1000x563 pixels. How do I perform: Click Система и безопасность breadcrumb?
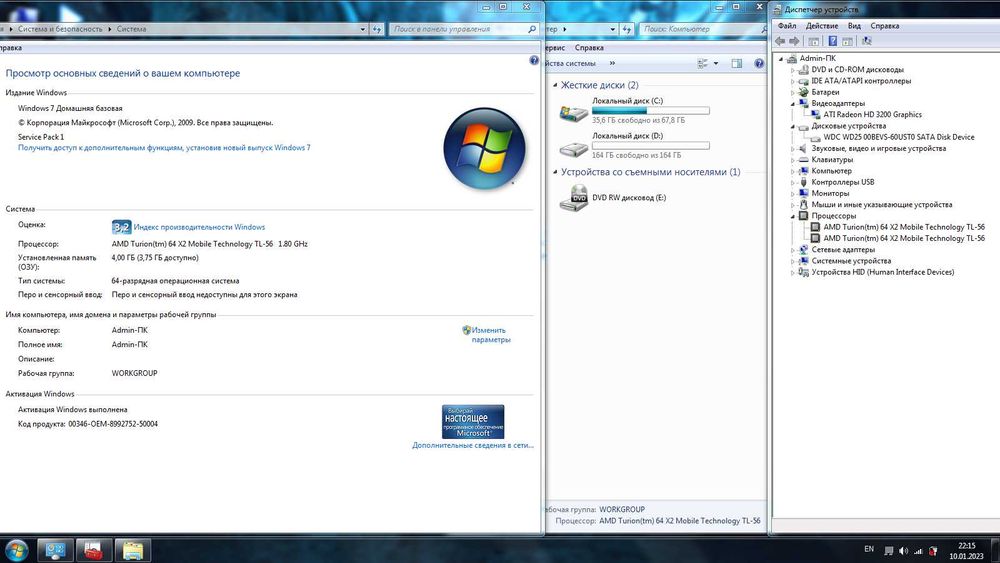tap(60, 29)
